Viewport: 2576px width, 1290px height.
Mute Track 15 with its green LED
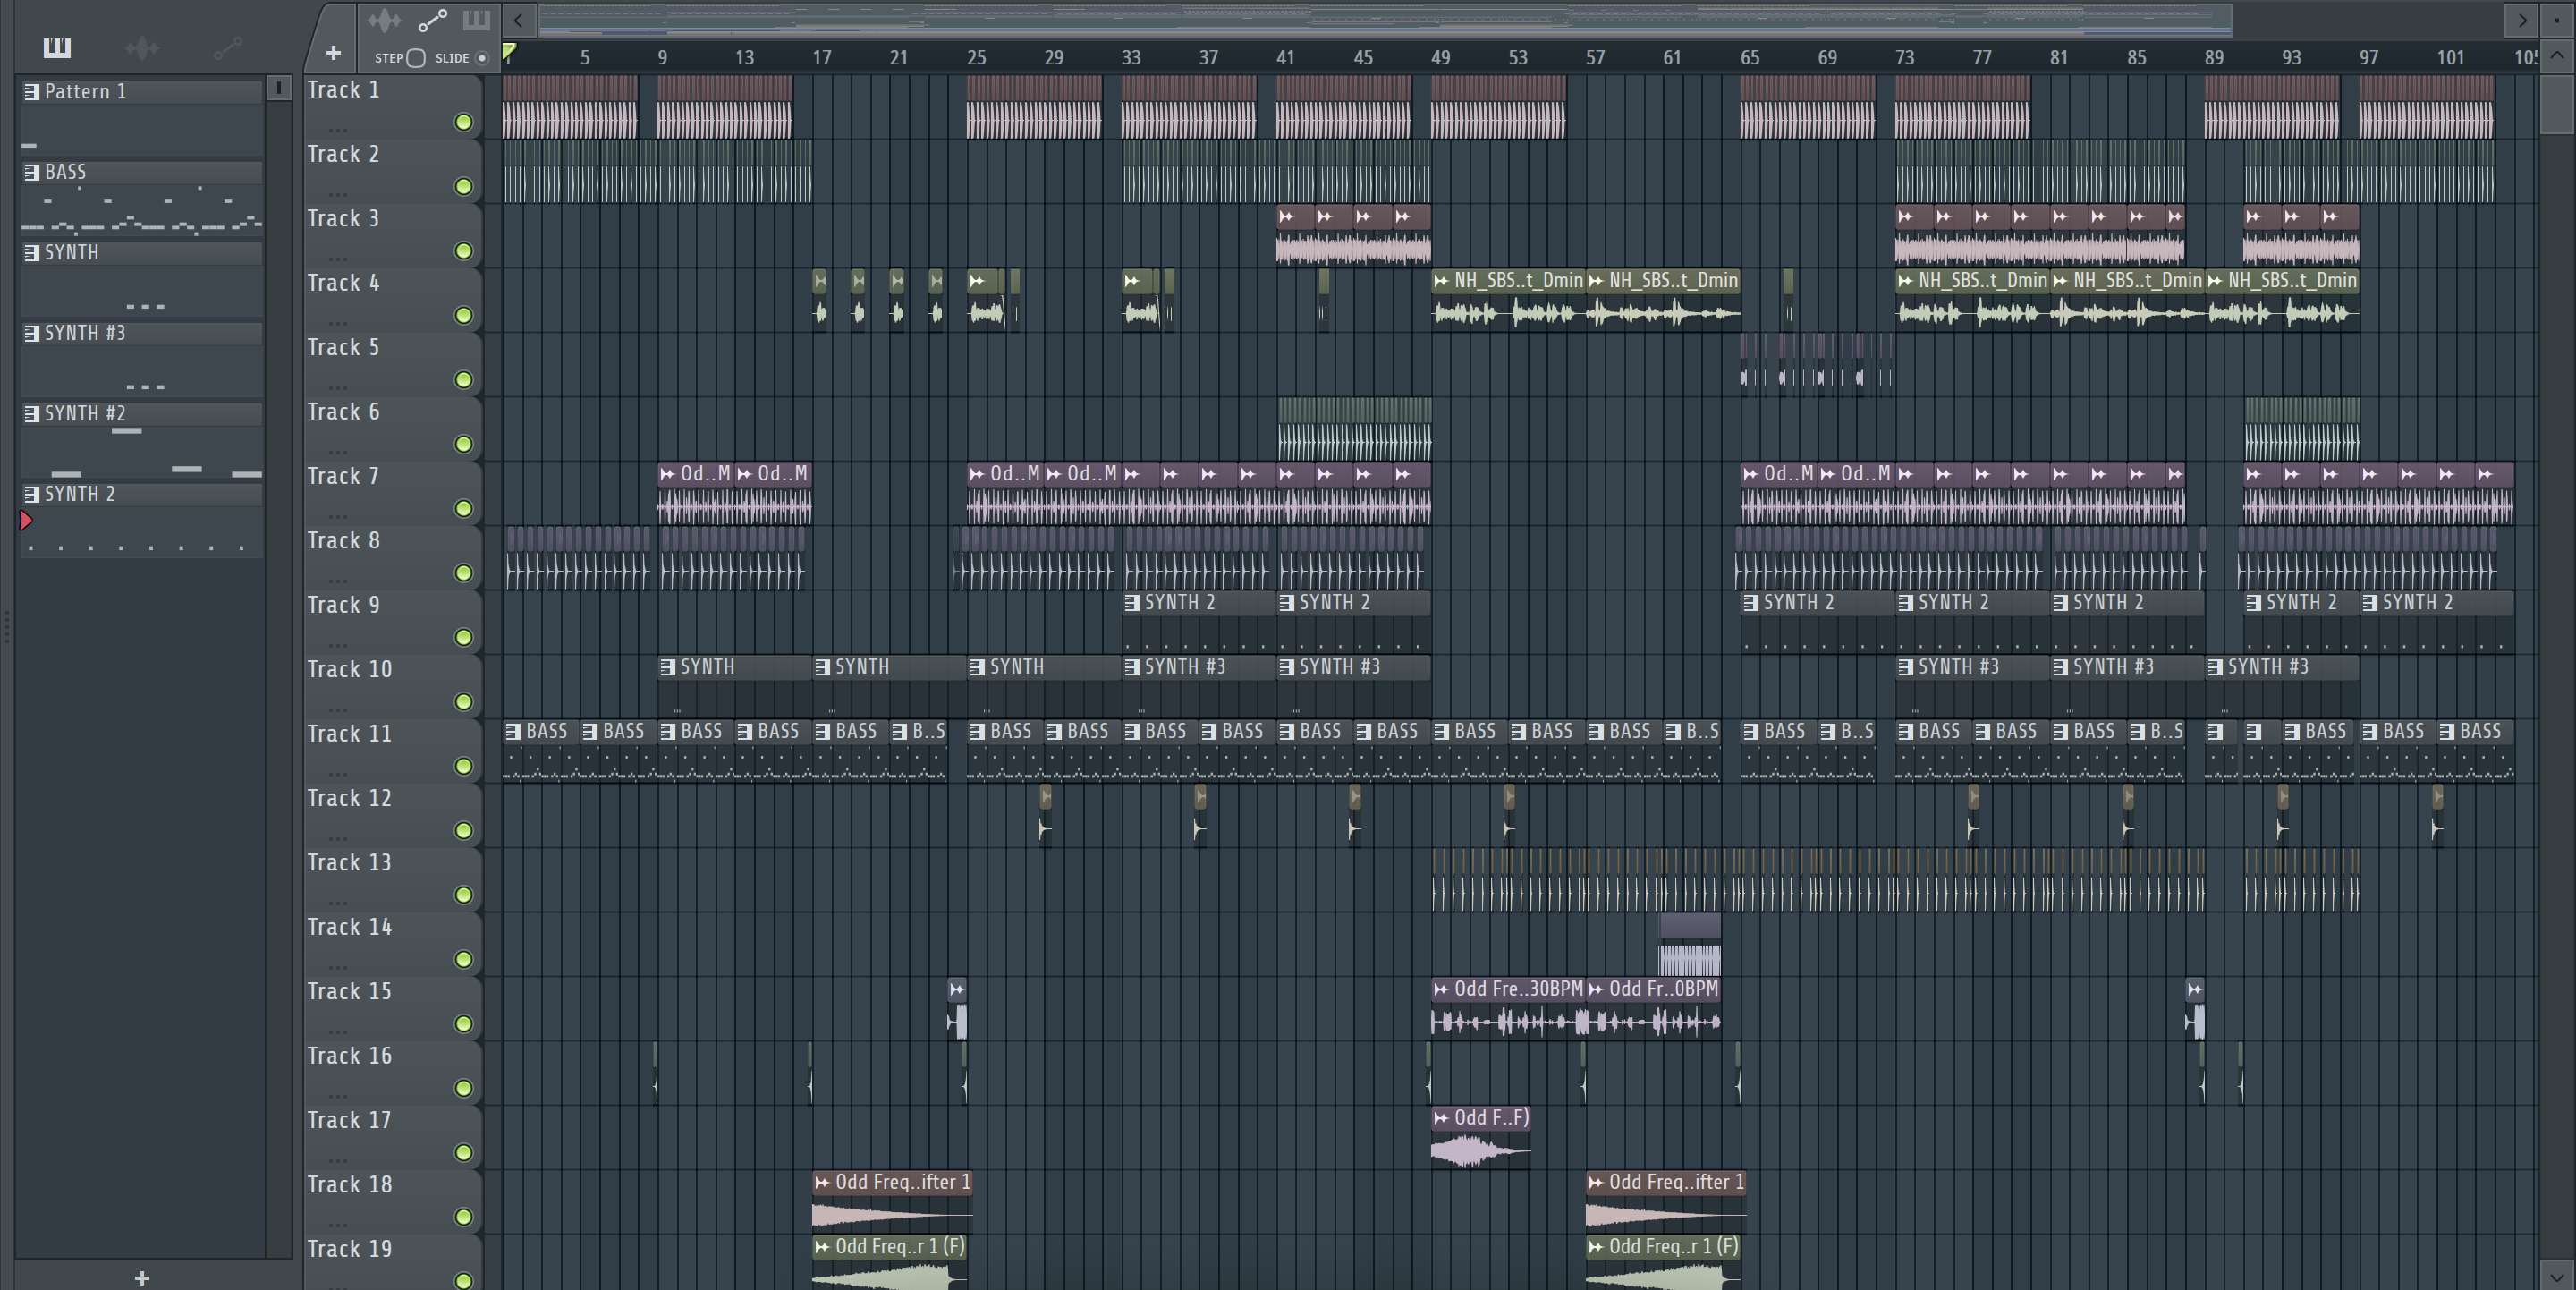coord(463,1023)
